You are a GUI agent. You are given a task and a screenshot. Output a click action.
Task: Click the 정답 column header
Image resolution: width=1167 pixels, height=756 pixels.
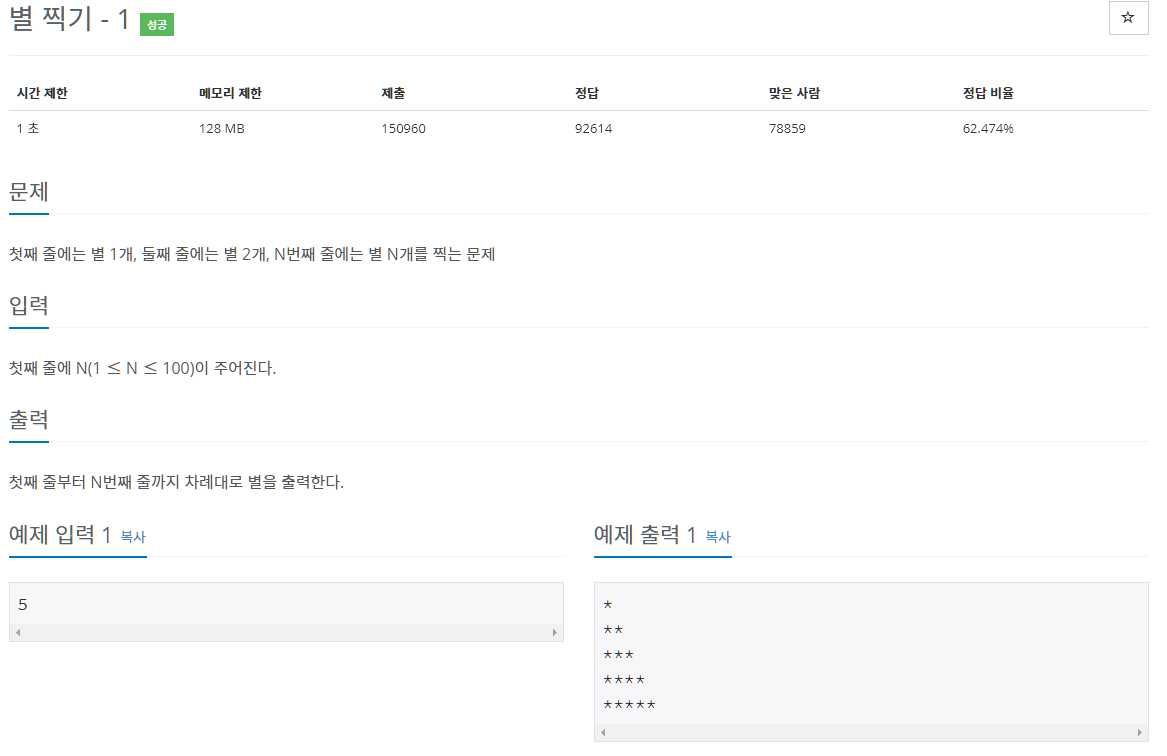click(586, 93)
